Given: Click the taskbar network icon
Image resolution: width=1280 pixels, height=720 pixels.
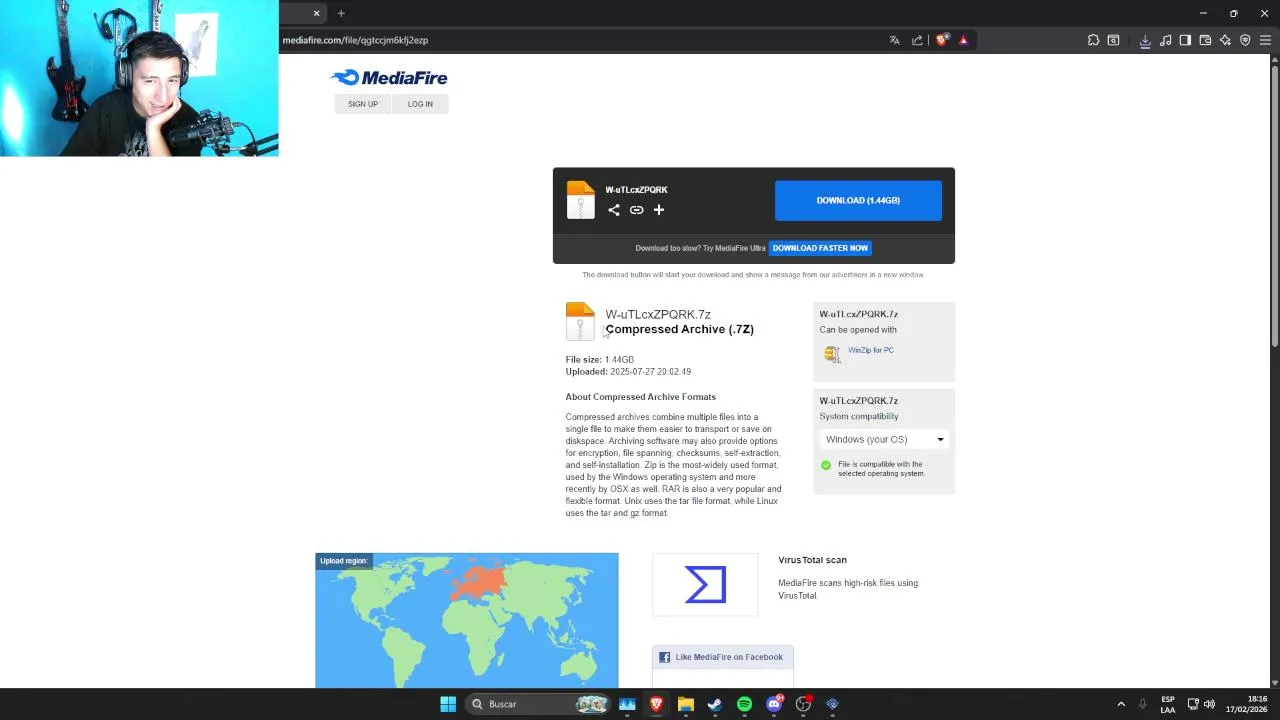Looking at the screenshot, I should click(x=1193, y=704).
